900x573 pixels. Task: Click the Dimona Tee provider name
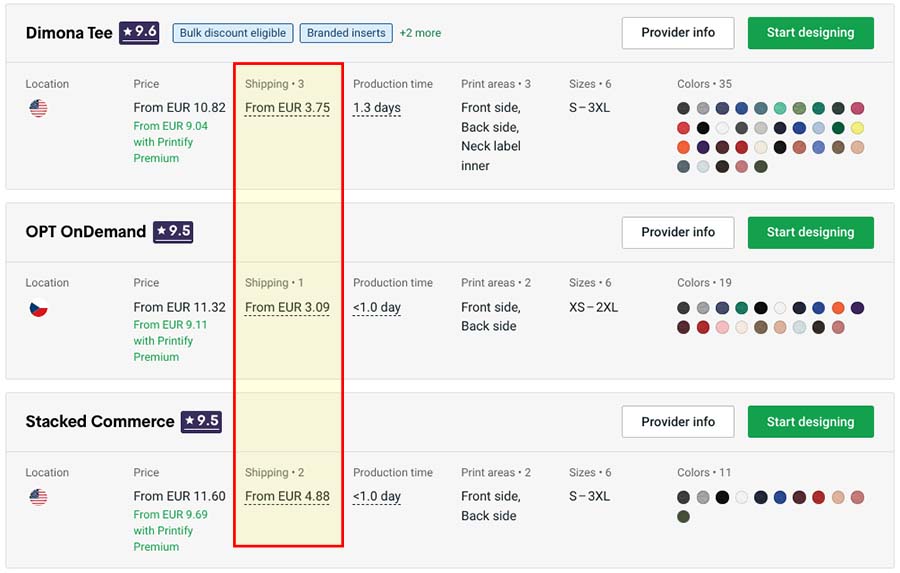pyautogui.click(x=69, y=33)
